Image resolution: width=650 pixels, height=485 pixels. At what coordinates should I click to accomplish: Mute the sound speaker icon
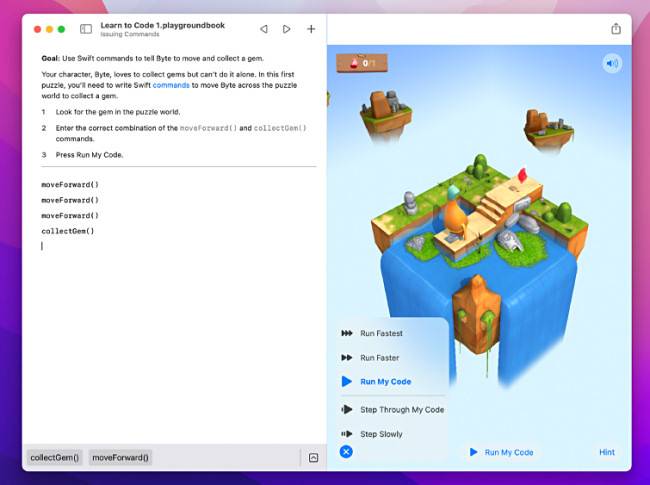(x=612, y=63)
